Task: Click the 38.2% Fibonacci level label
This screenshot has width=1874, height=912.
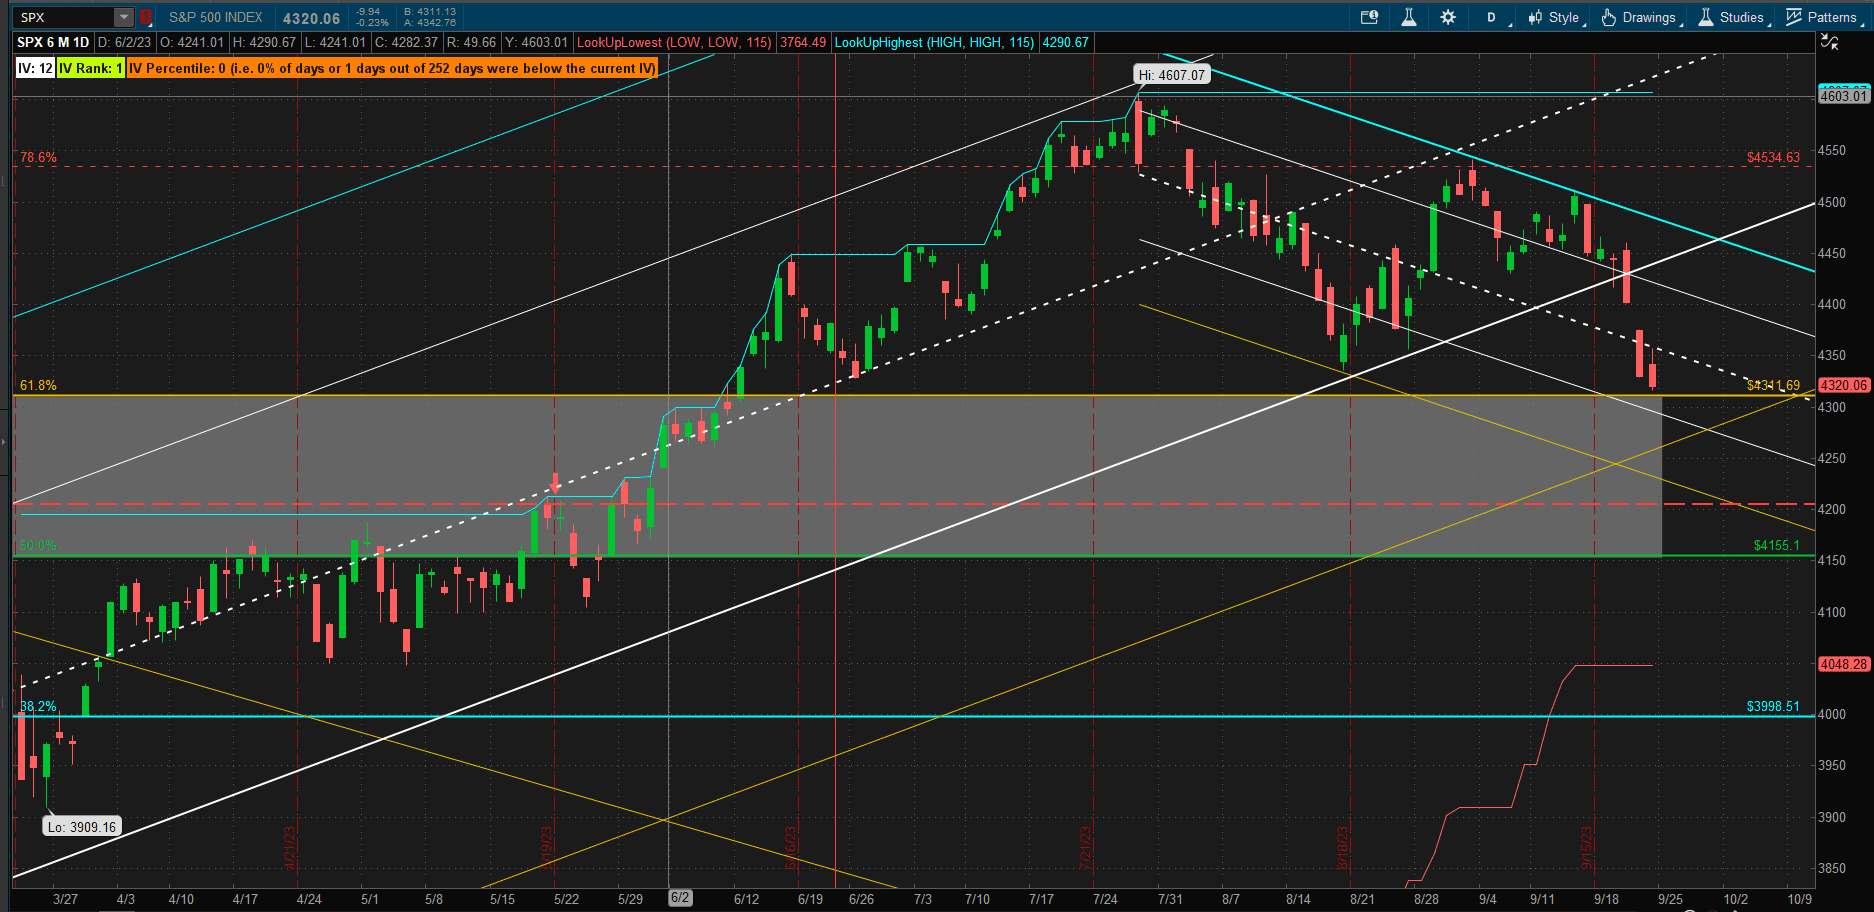Action: click(x=38, y=706)
